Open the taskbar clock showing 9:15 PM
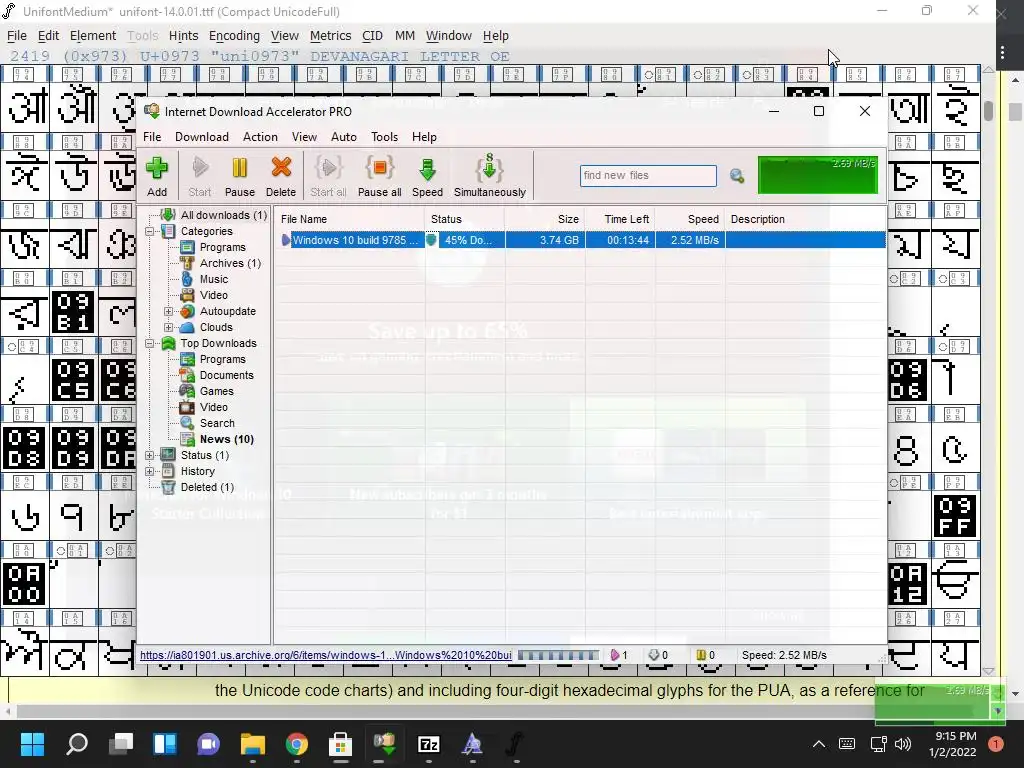 pos(952,744)
